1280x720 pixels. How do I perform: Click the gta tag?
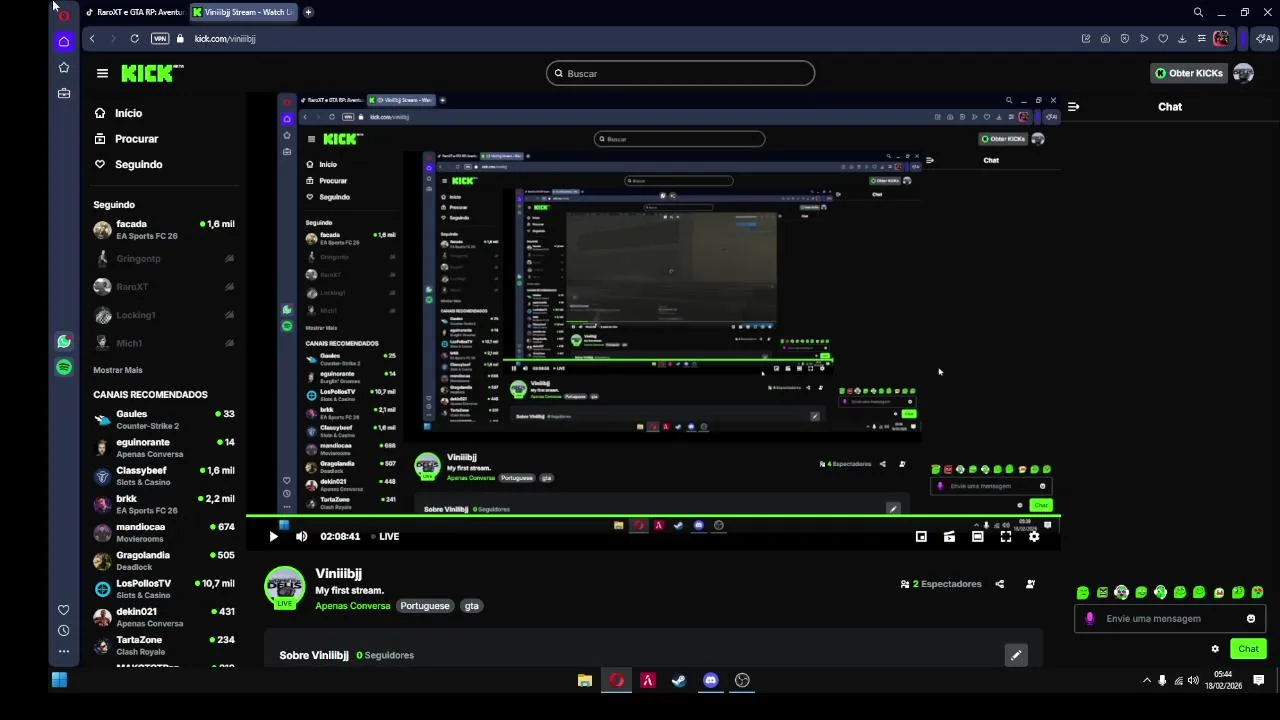tap(471, 606)
